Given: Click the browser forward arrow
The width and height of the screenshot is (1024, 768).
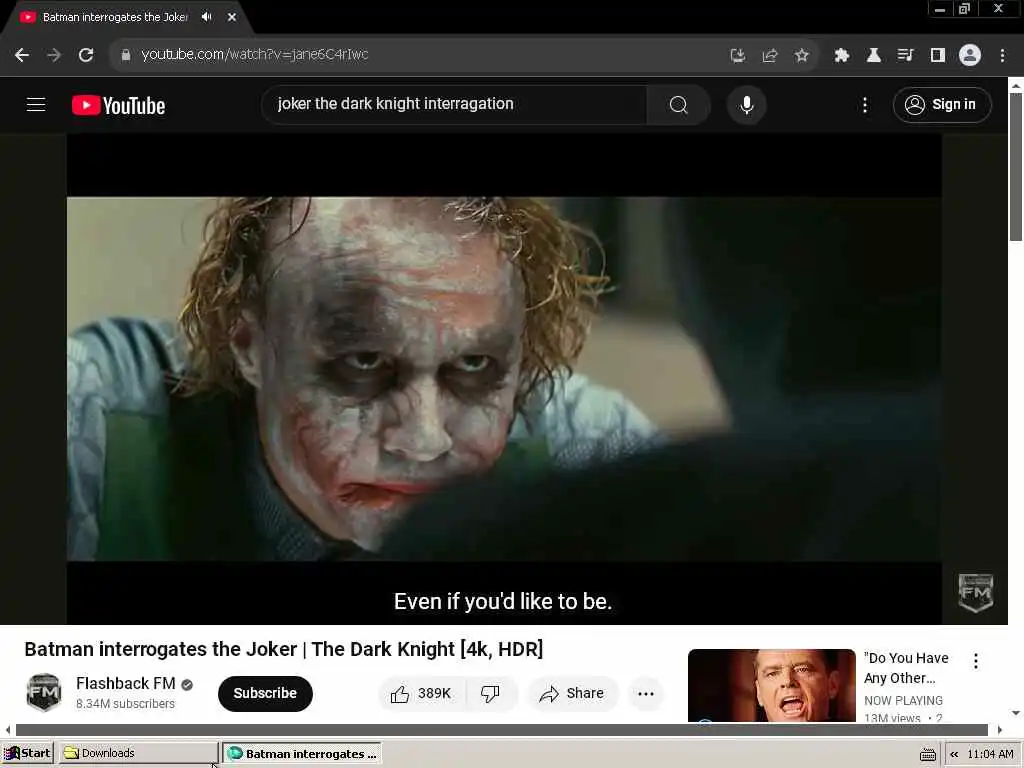Looking at the screenshot, I should point(54,55).
